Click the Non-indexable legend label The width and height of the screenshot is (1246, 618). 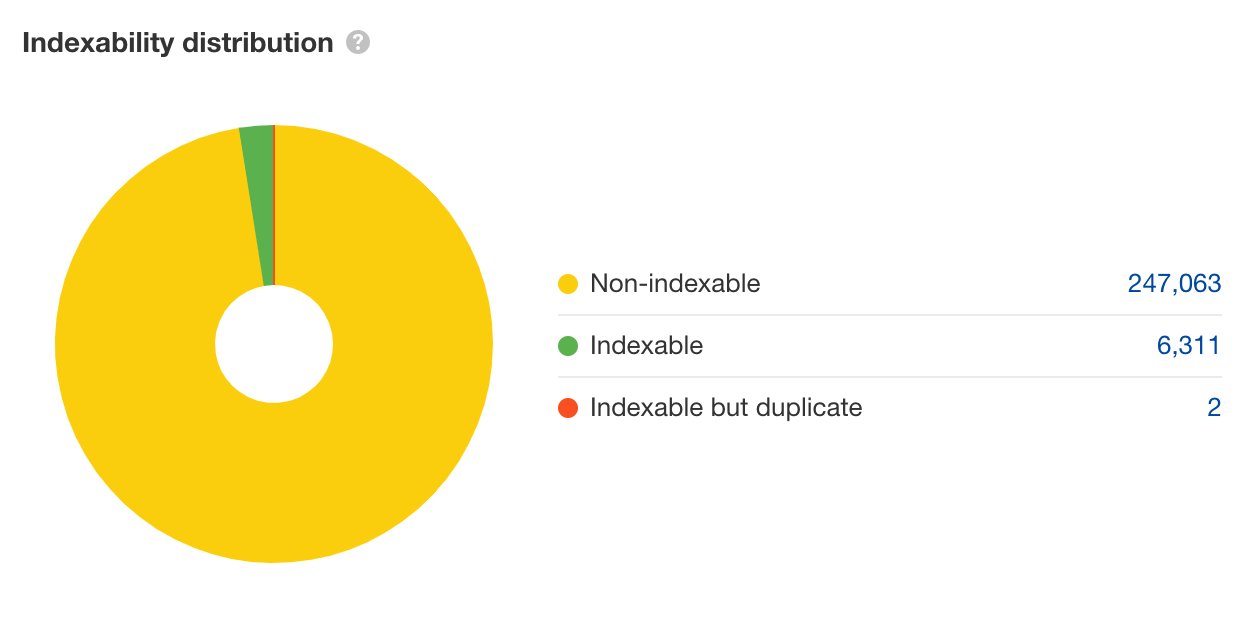pyautogui.click(x=675, y=284)
